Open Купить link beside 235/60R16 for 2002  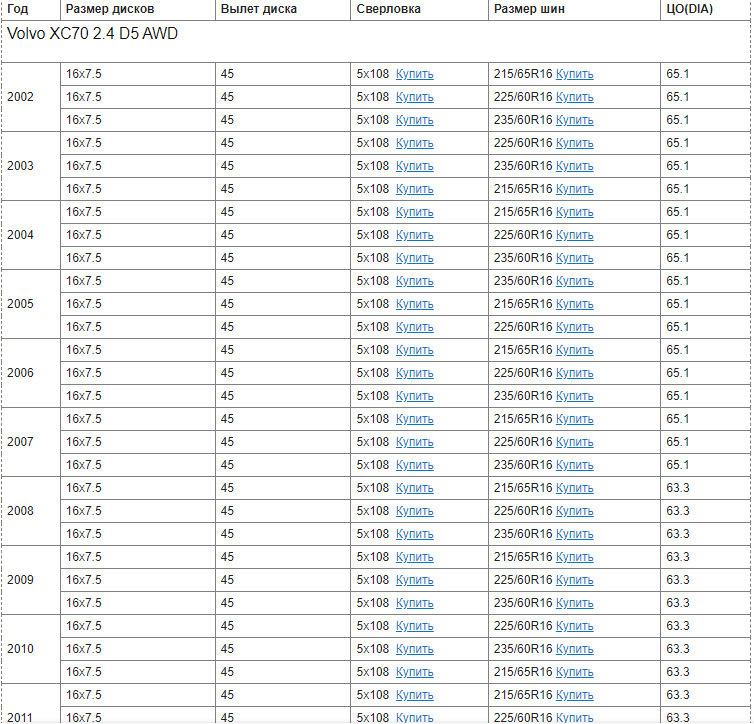[x=575, y=120]
